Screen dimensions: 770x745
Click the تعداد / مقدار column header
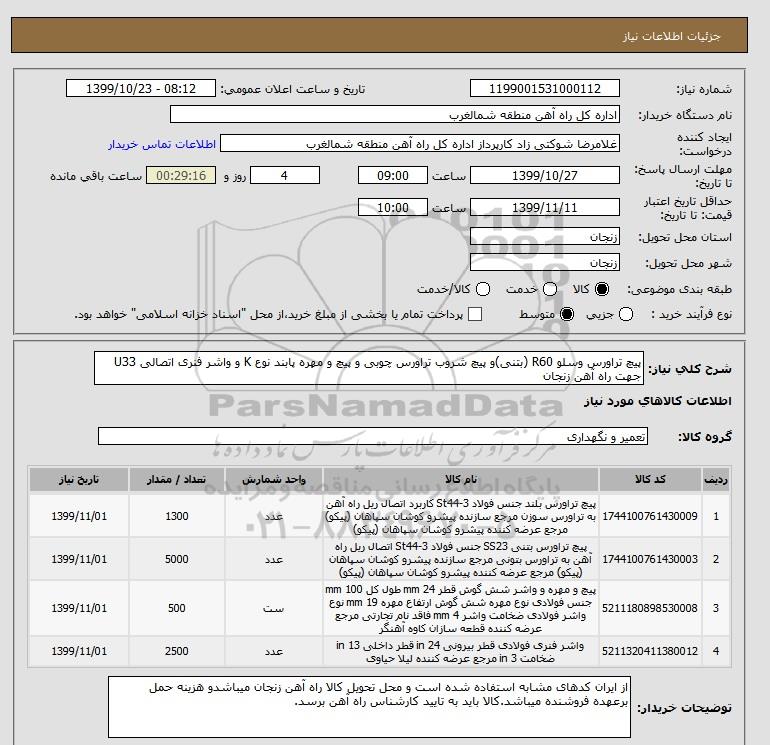coord(177,479)
